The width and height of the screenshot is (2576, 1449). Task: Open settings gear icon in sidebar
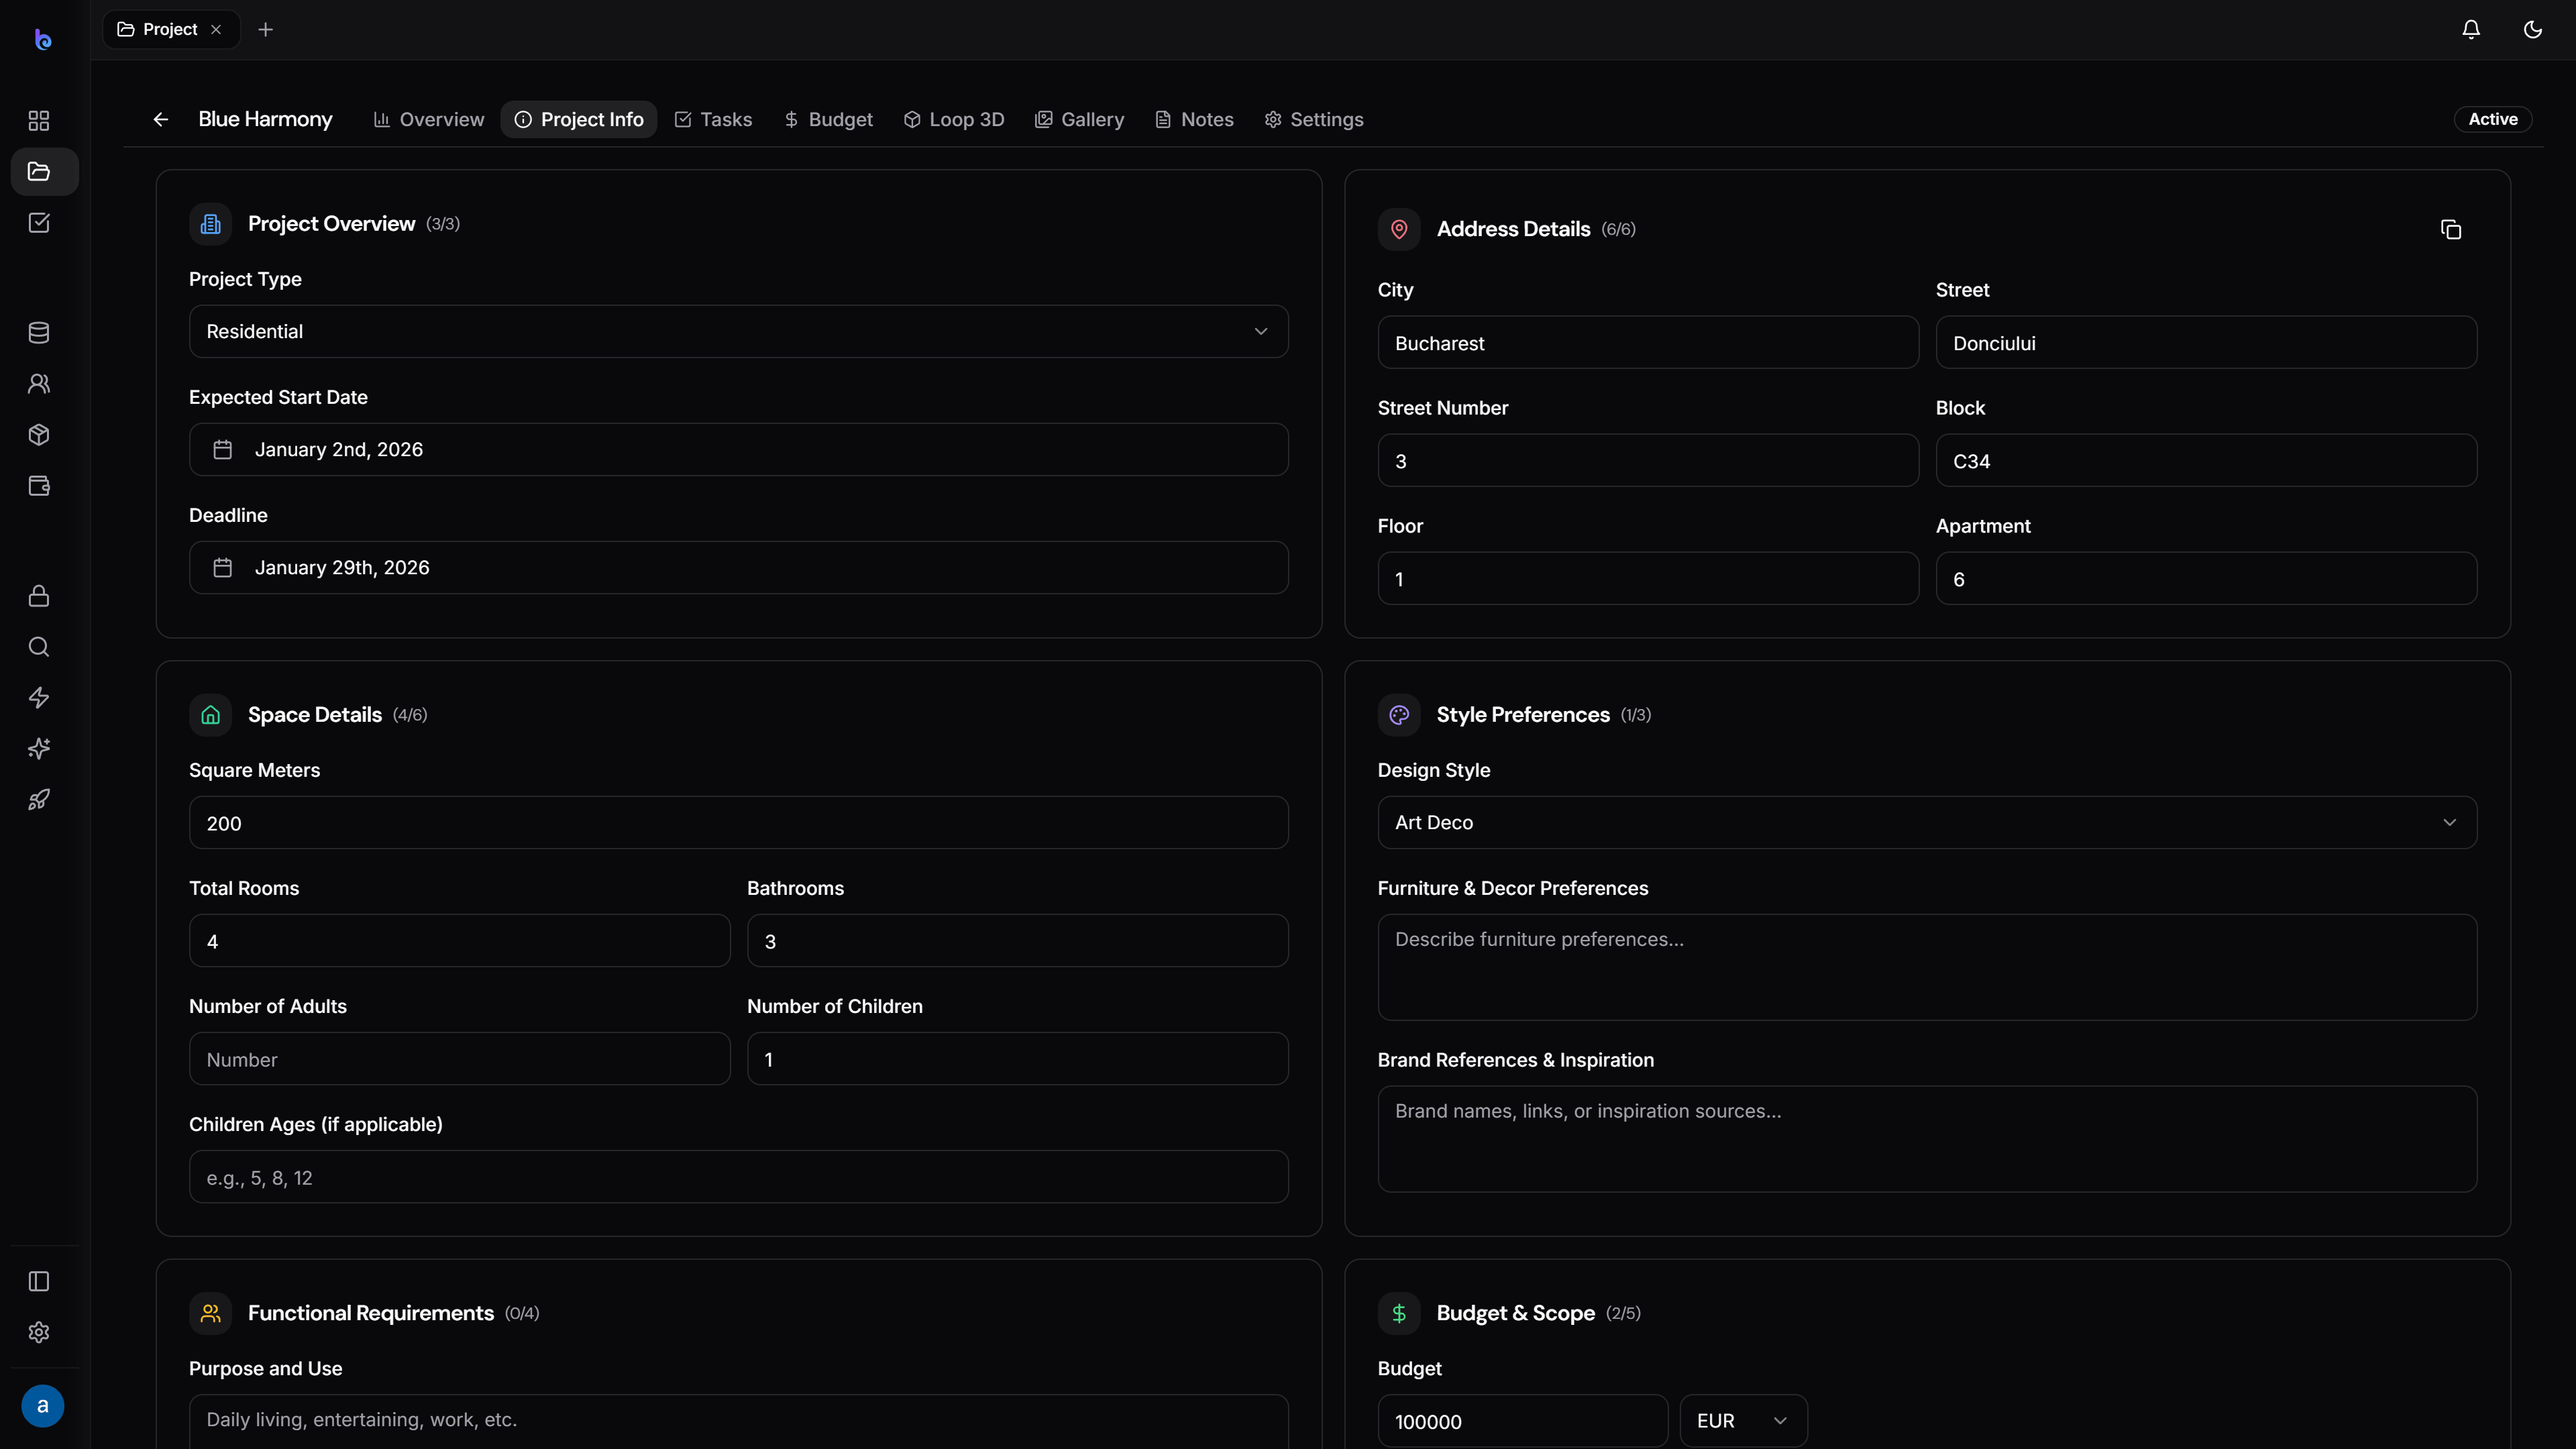[39, 1332]
